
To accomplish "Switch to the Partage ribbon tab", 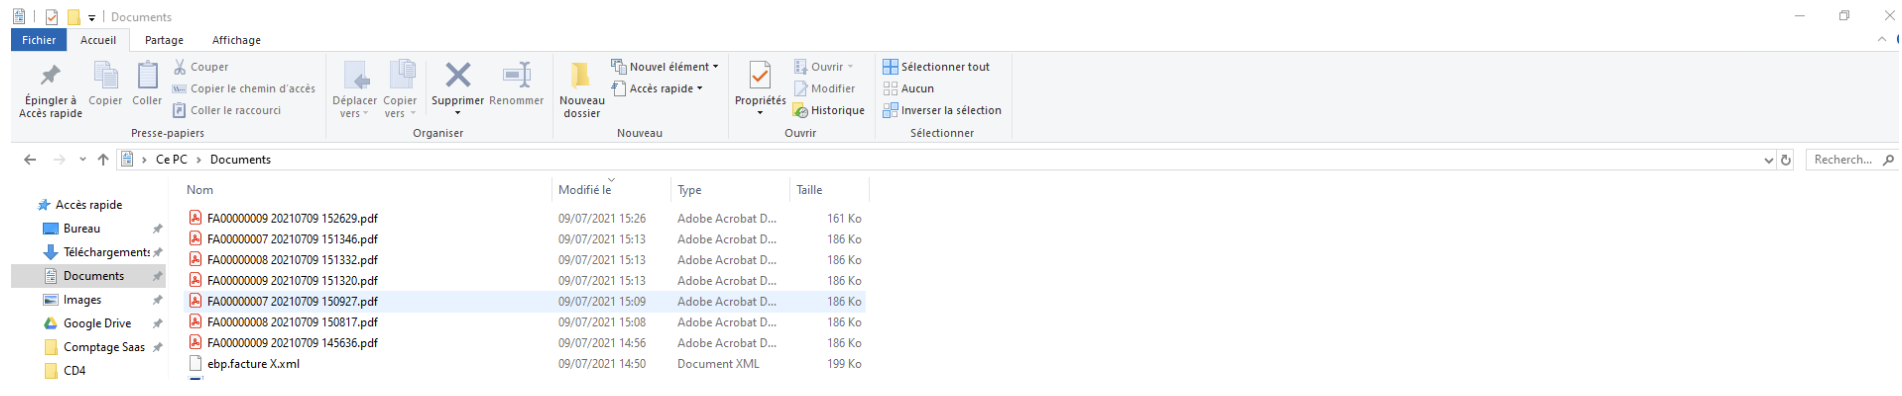I will click(x=164, y=40).
